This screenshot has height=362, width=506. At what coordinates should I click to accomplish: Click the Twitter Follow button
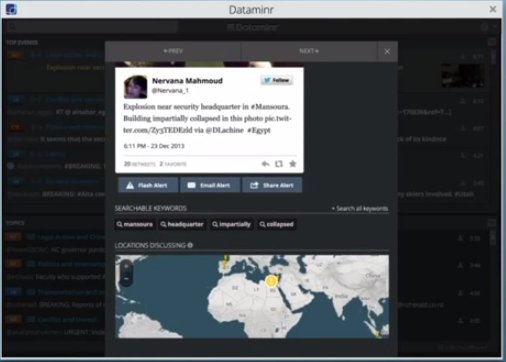[277, 80]
